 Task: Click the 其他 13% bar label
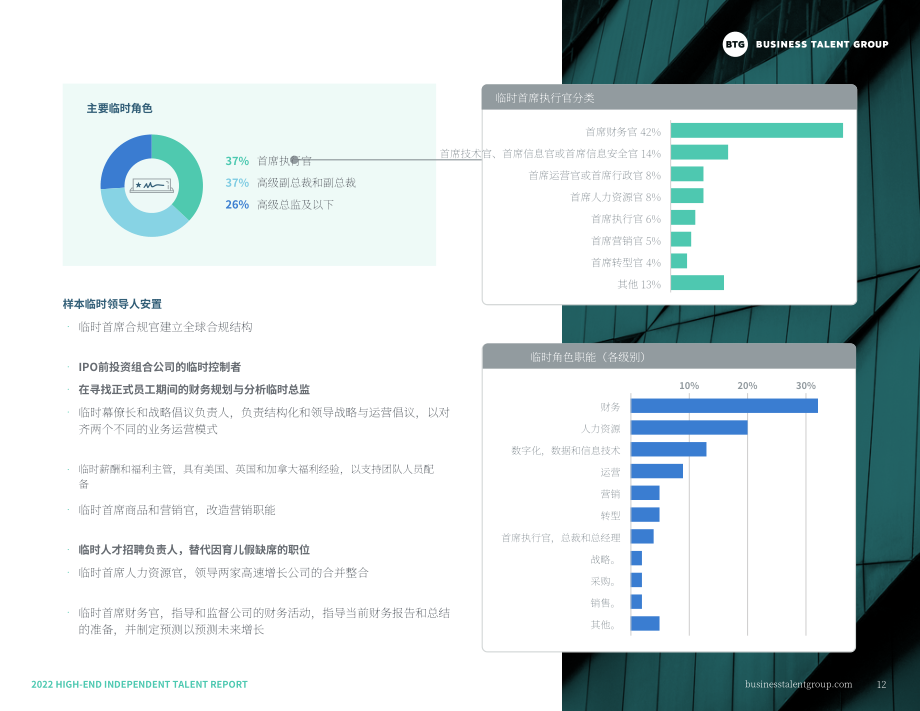(639, 285)
